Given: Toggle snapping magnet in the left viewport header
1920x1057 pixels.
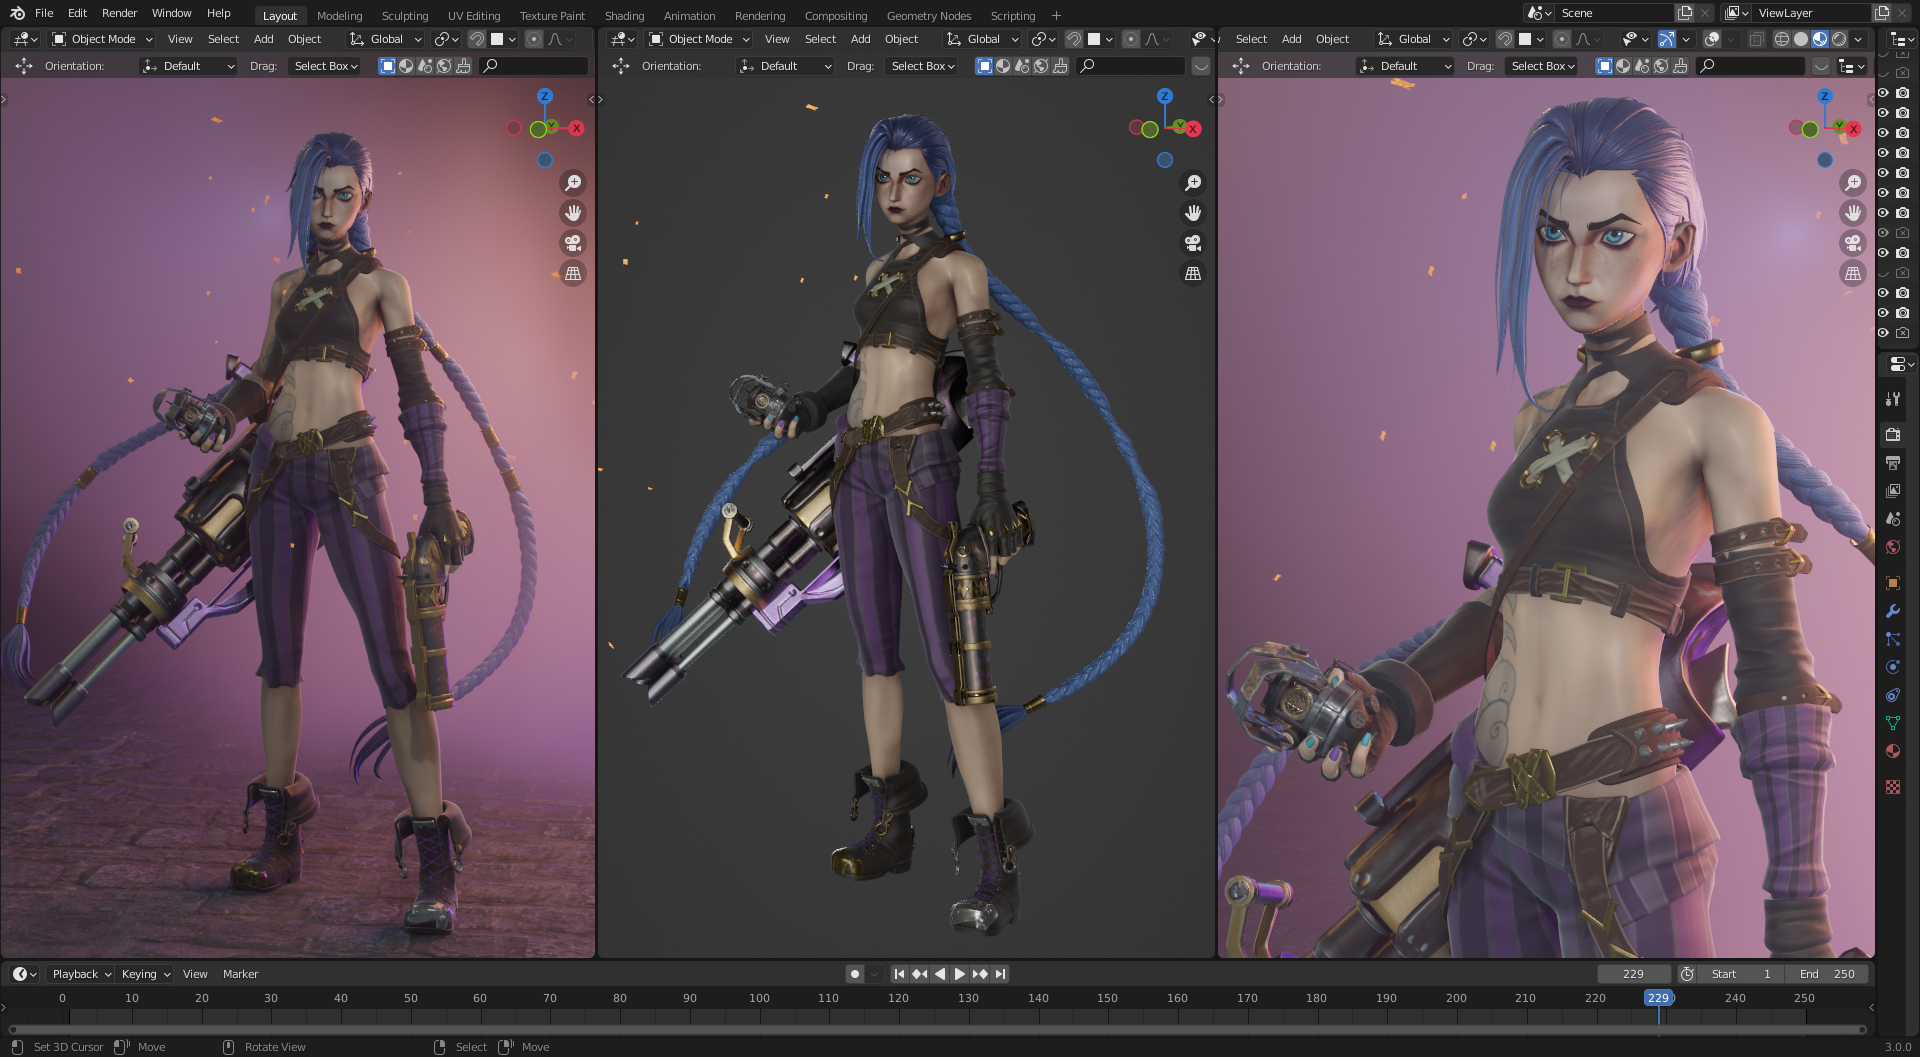Looking at the screenshot, I should pos(477,39).
